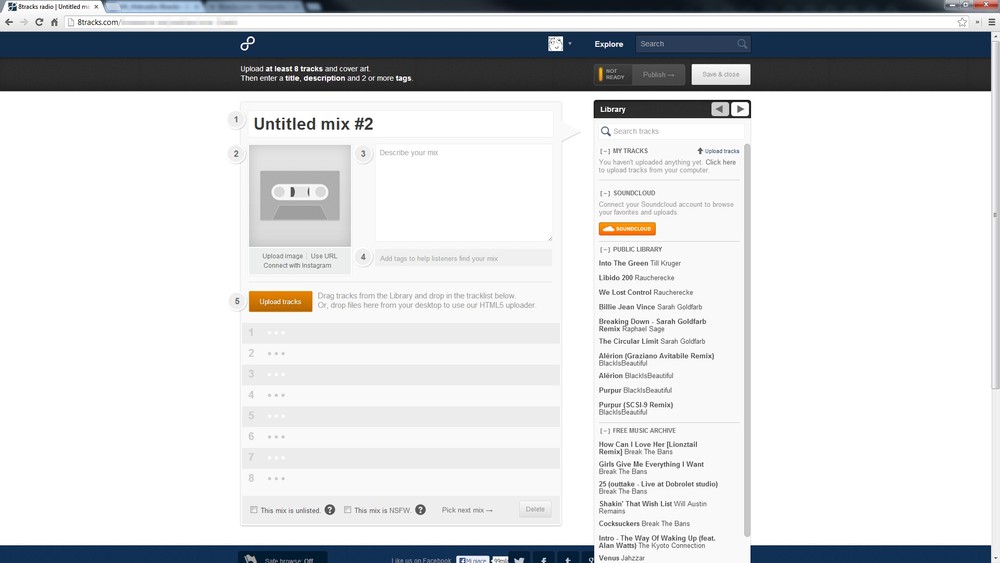This screenshot has width=1000, height=563.
Task: Select track Into The Green by Till Kruger
Action: click(x=640, y=263)
